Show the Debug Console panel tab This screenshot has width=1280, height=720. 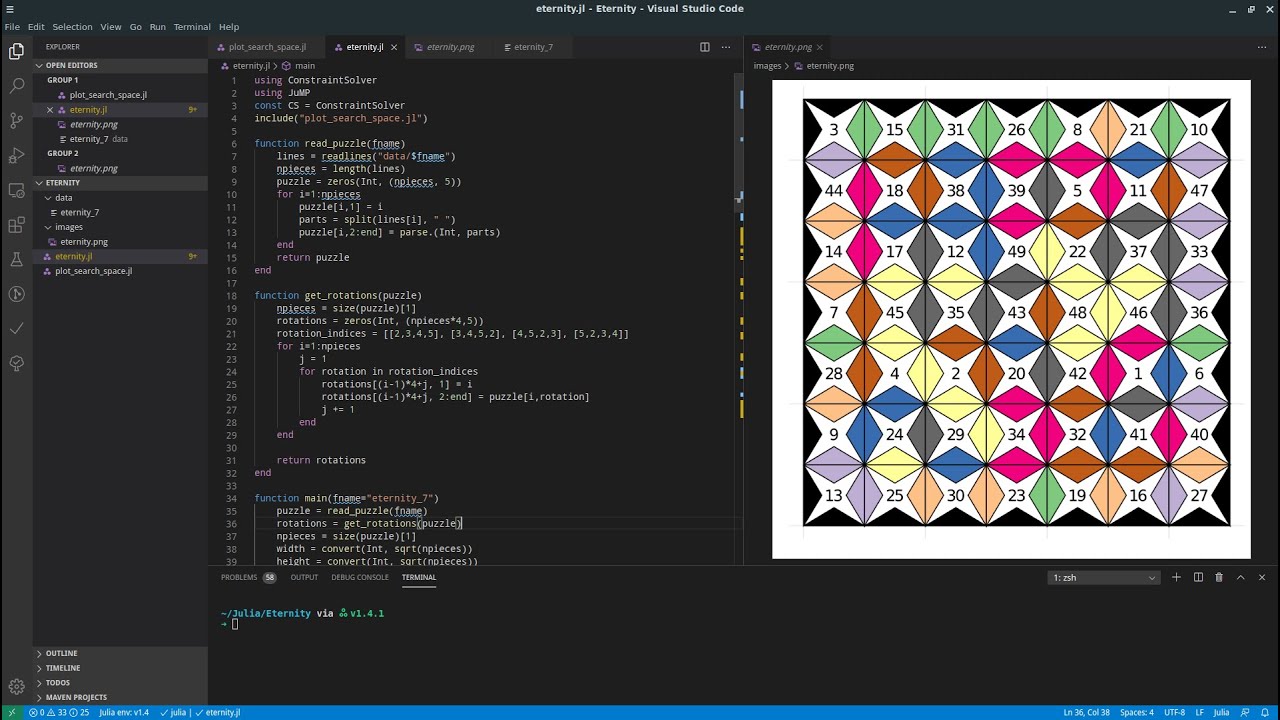pos(360,577)
